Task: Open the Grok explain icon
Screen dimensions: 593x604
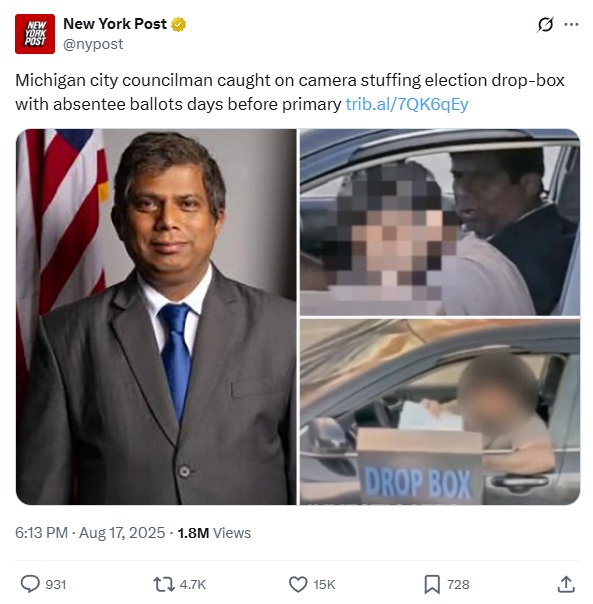Action: pos(545,25)
